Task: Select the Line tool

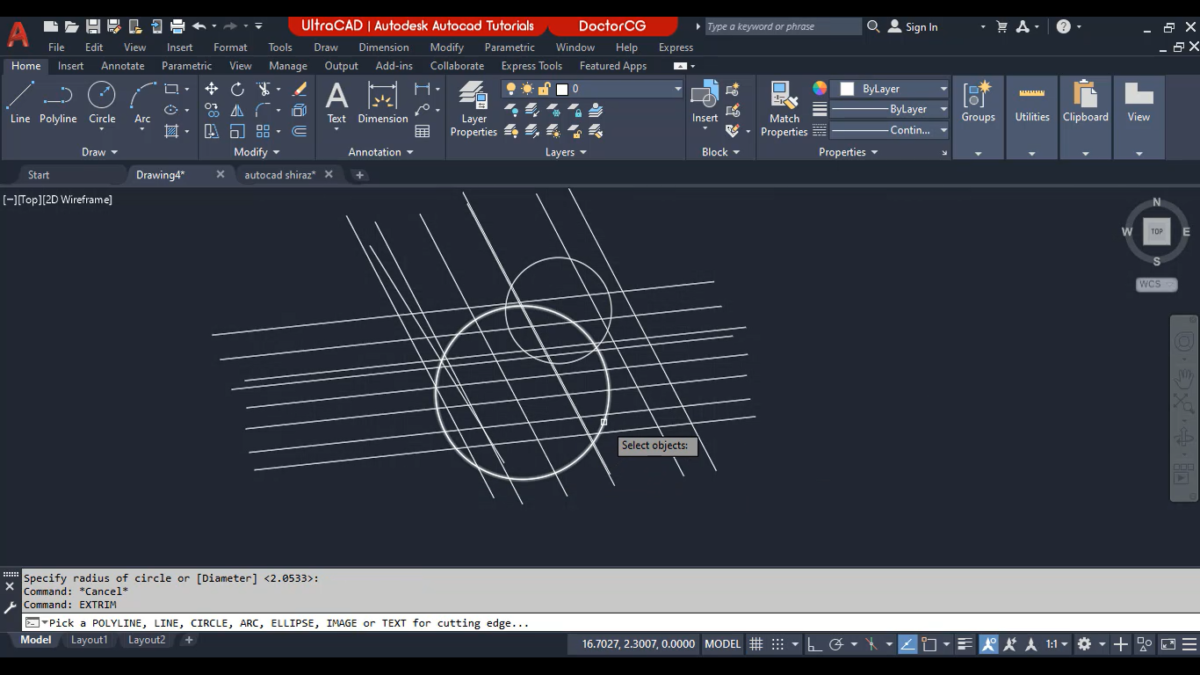Action: click(x=20, y=103)
